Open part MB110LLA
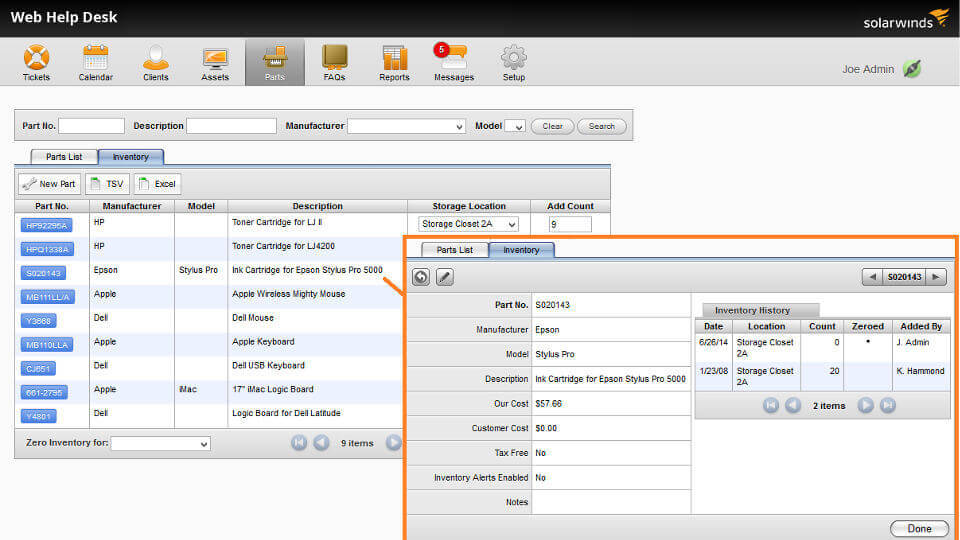This screenshot has width=960, height=540. click(x=47, y=345)
